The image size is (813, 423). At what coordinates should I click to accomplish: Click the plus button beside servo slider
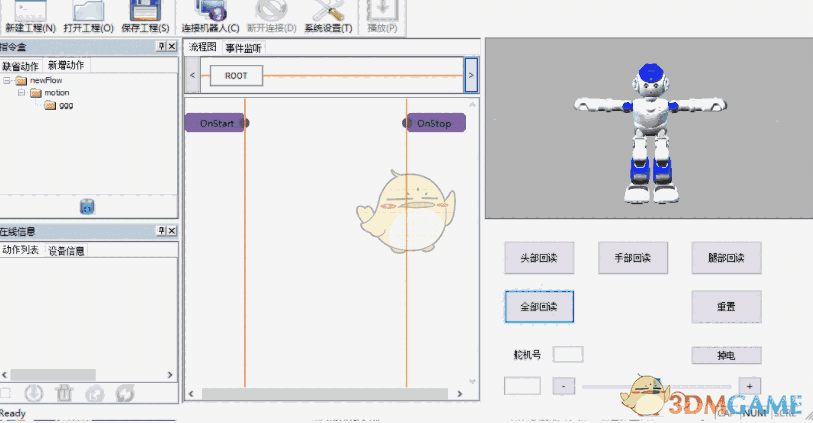point(749,386)
